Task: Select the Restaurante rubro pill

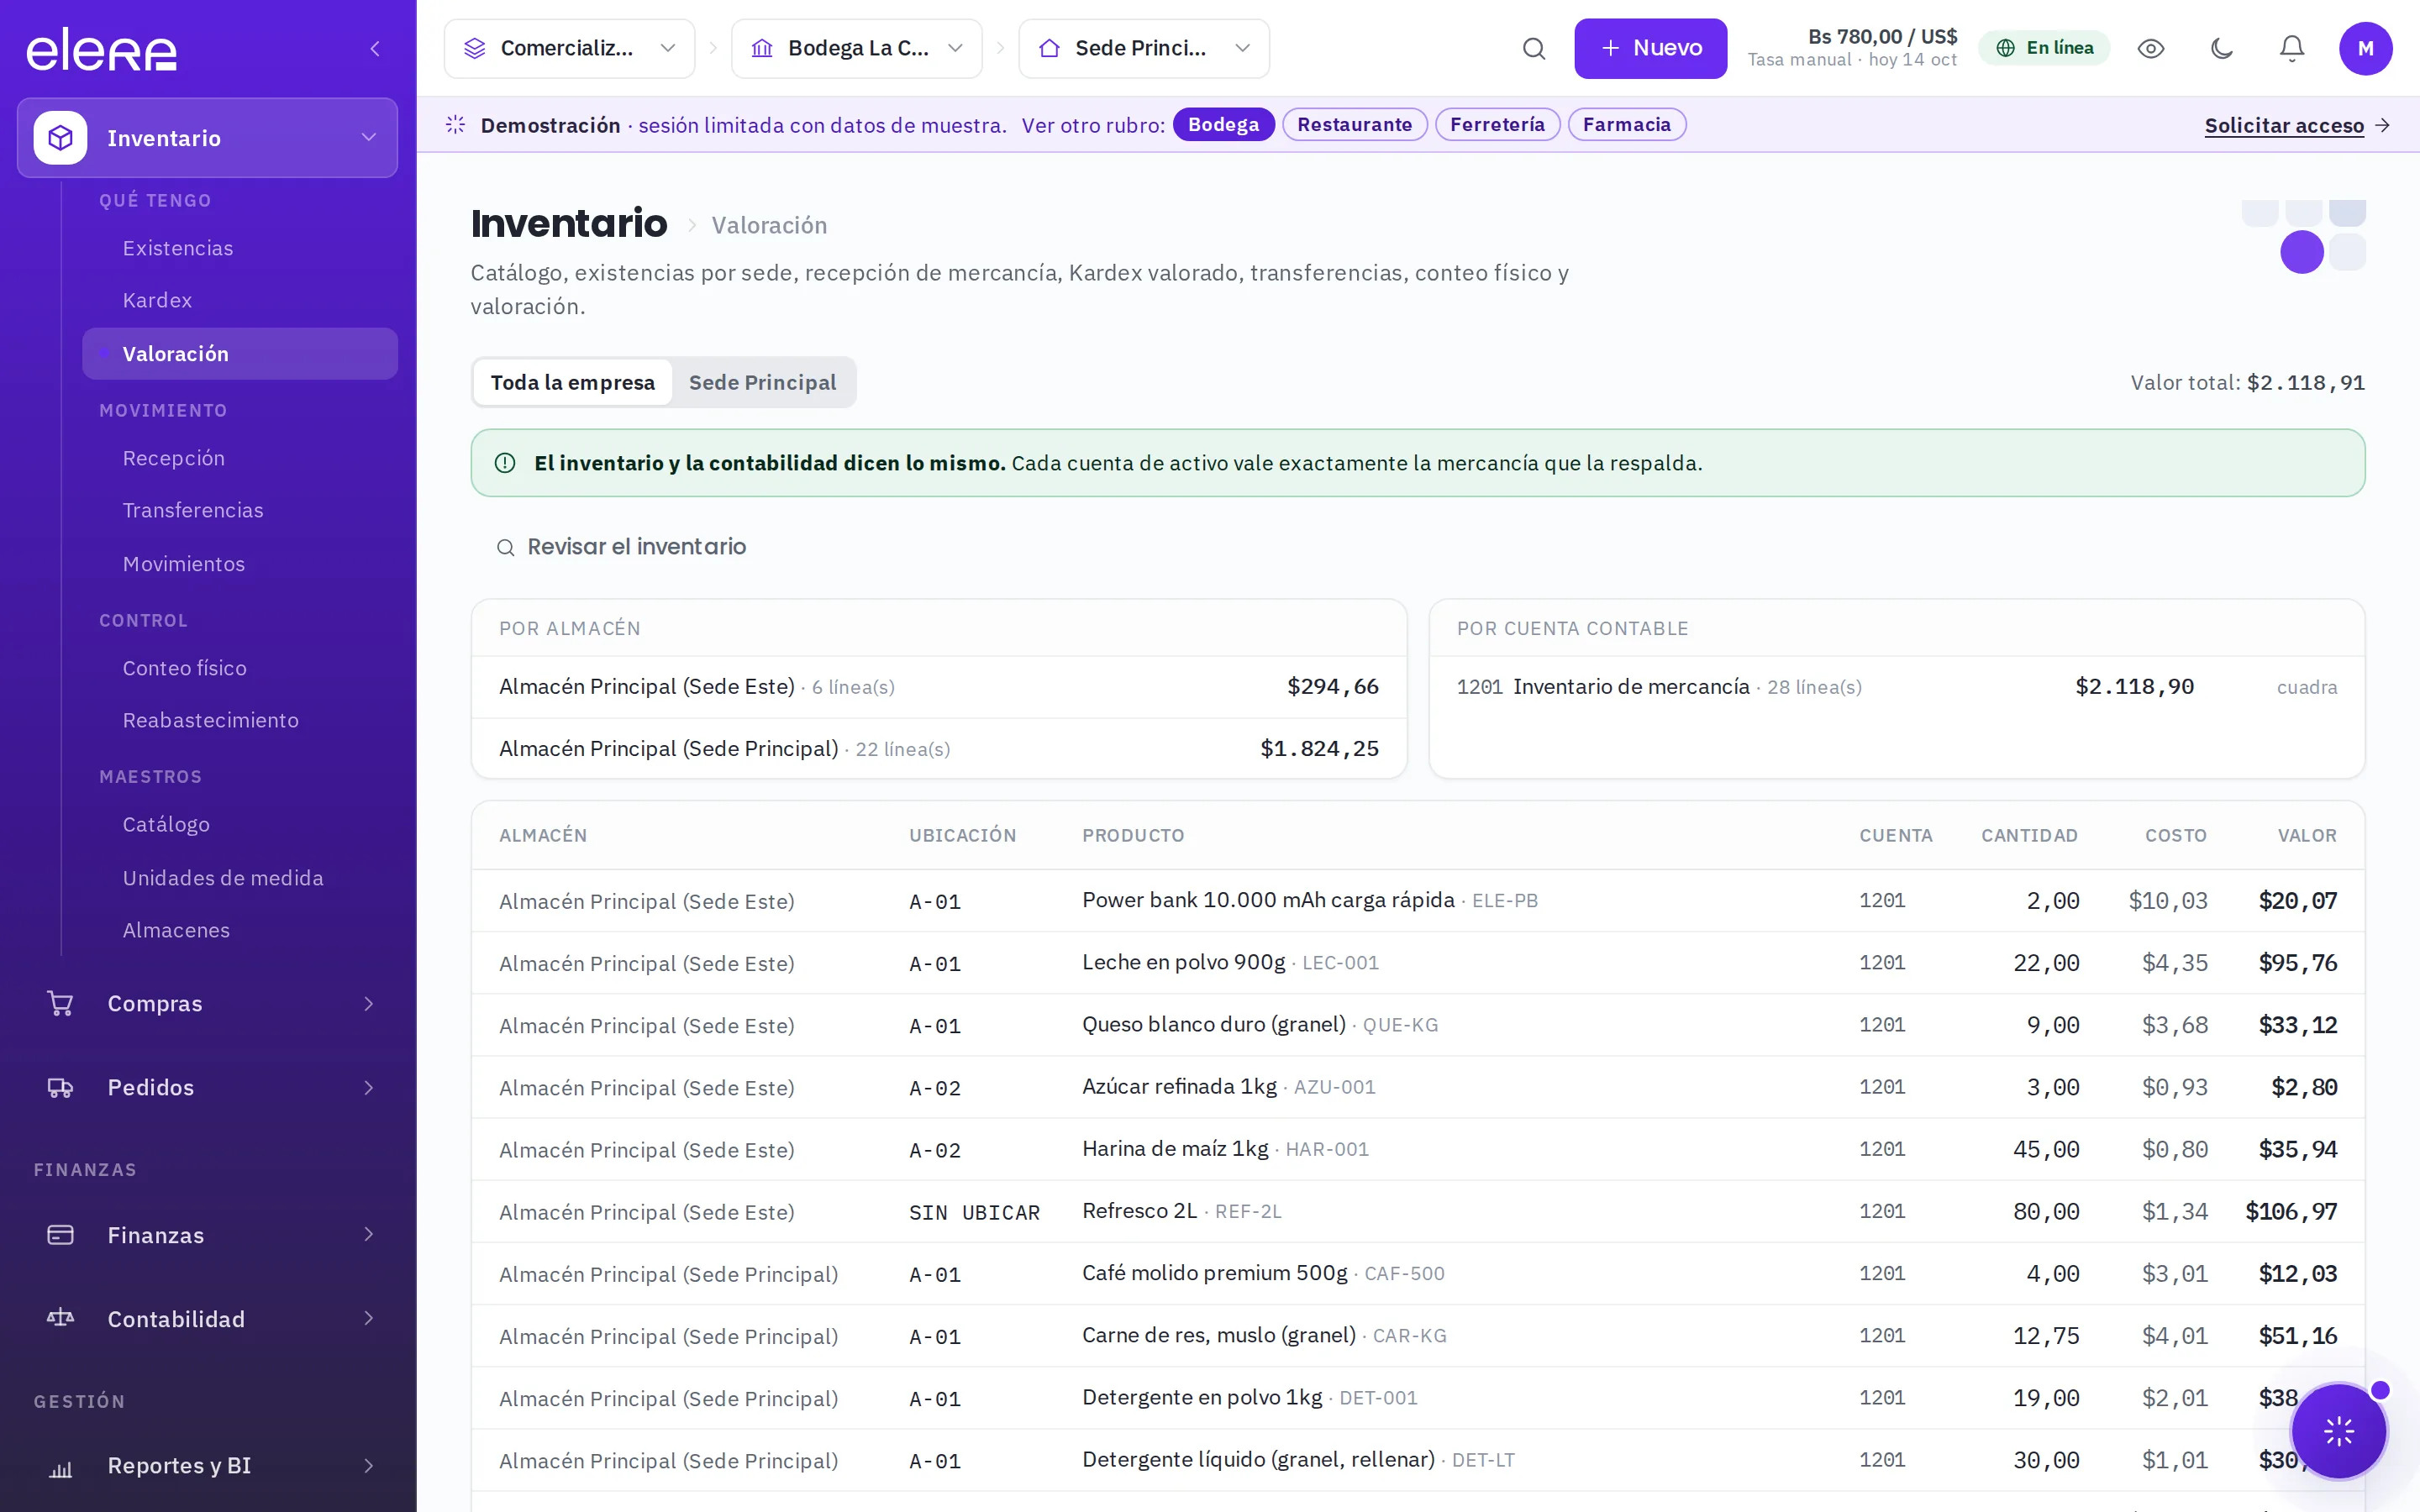Action: pos(1354,124)
